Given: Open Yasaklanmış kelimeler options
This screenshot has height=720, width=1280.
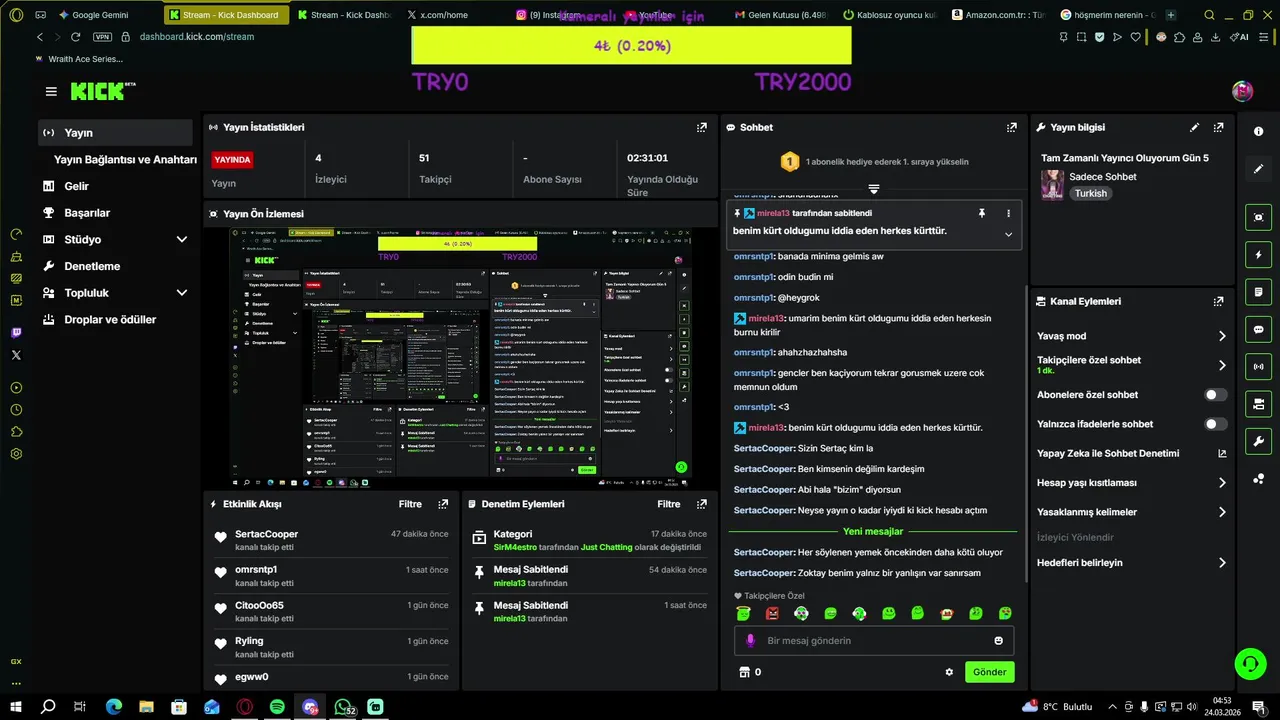Looking at the screenshot, I should pyautogui.click(x=1130, y=512).
